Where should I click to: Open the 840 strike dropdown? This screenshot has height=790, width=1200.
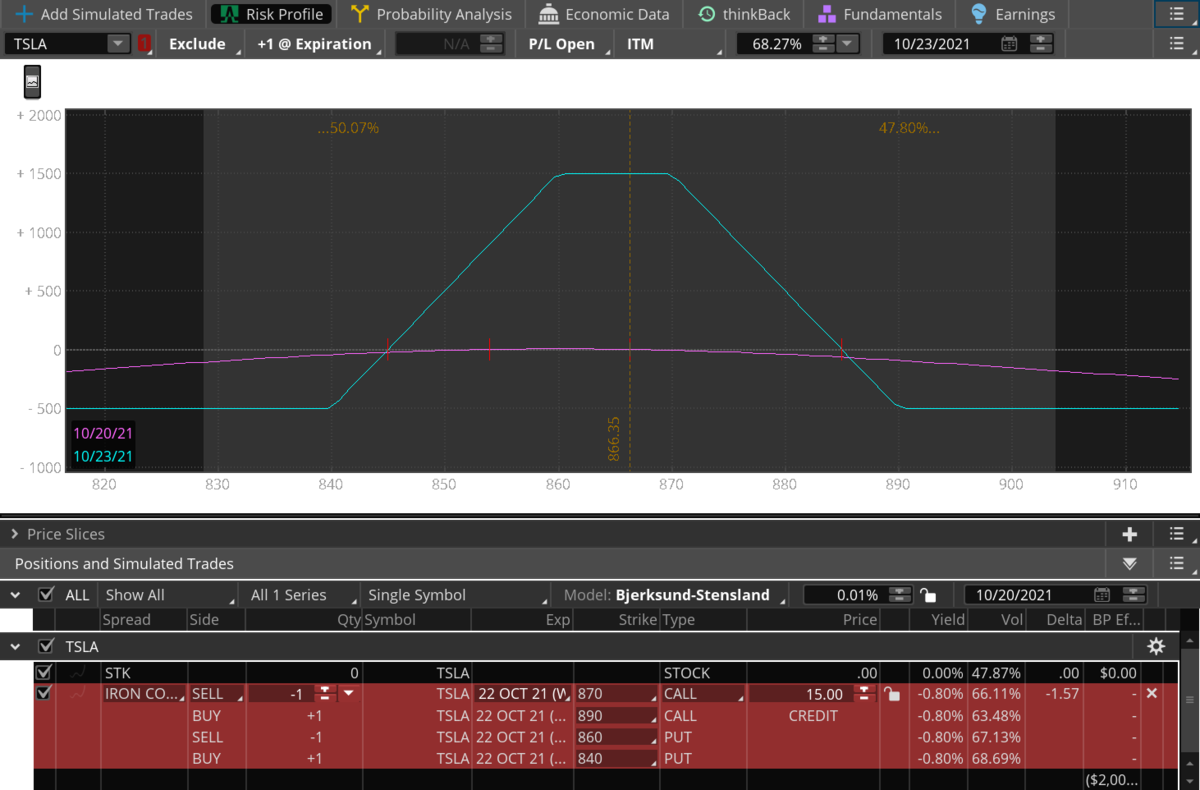(617, 758)
